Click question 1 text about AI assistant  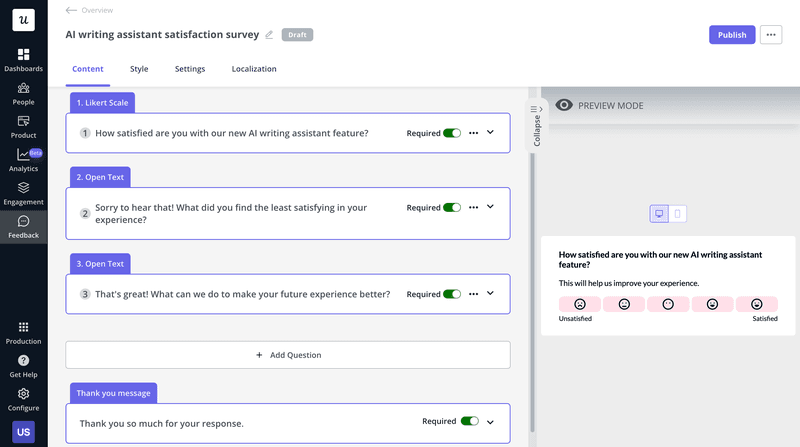coord(232,133)
